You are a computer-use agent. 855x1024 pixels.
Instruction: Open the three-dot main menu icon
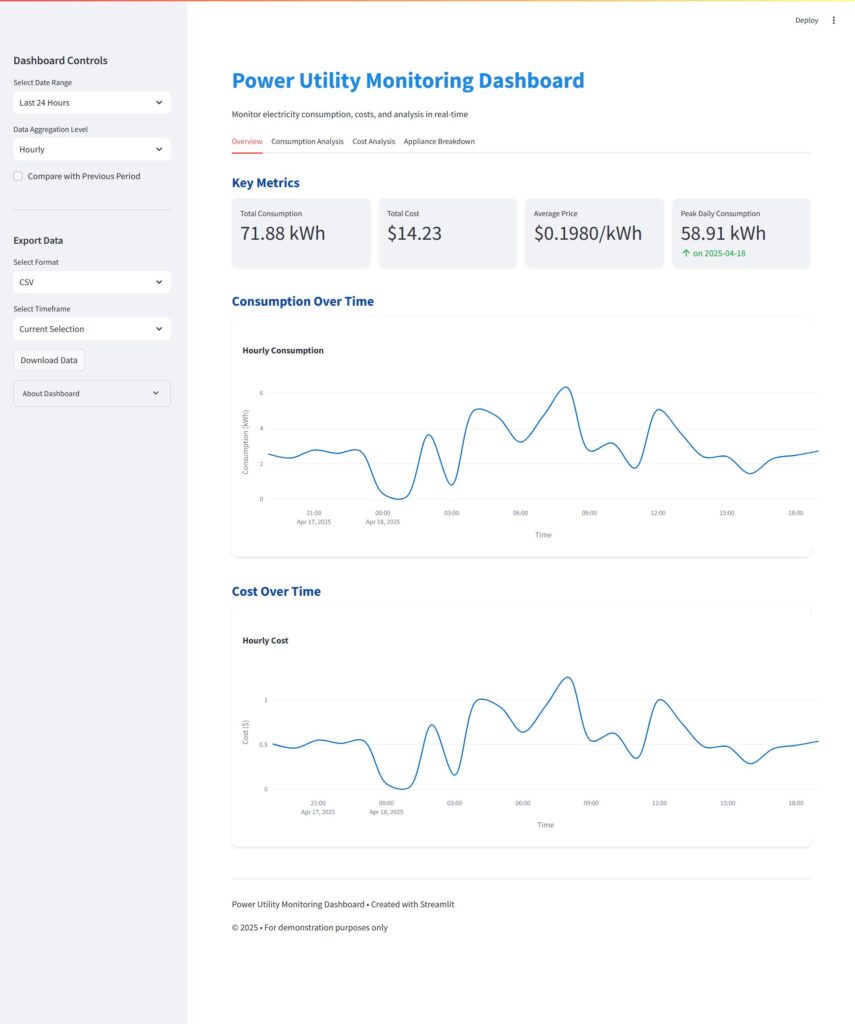click(x=834, y=20)
